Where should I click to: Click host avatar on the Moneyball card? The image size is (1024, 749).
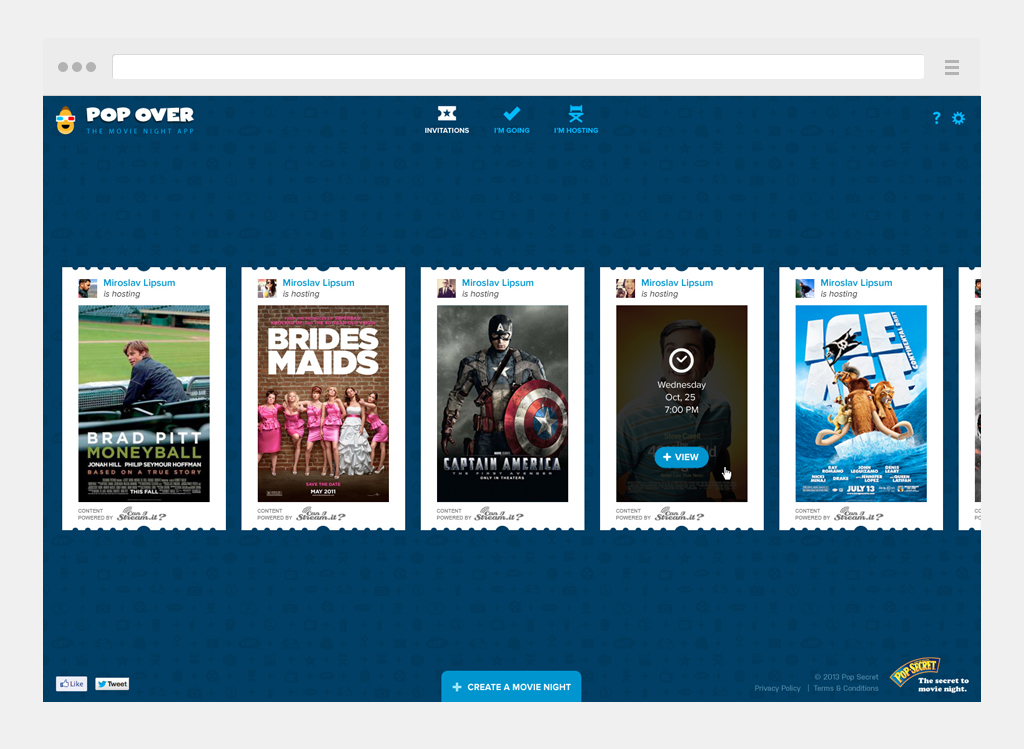pyautogui.click(x=88, y=288)
